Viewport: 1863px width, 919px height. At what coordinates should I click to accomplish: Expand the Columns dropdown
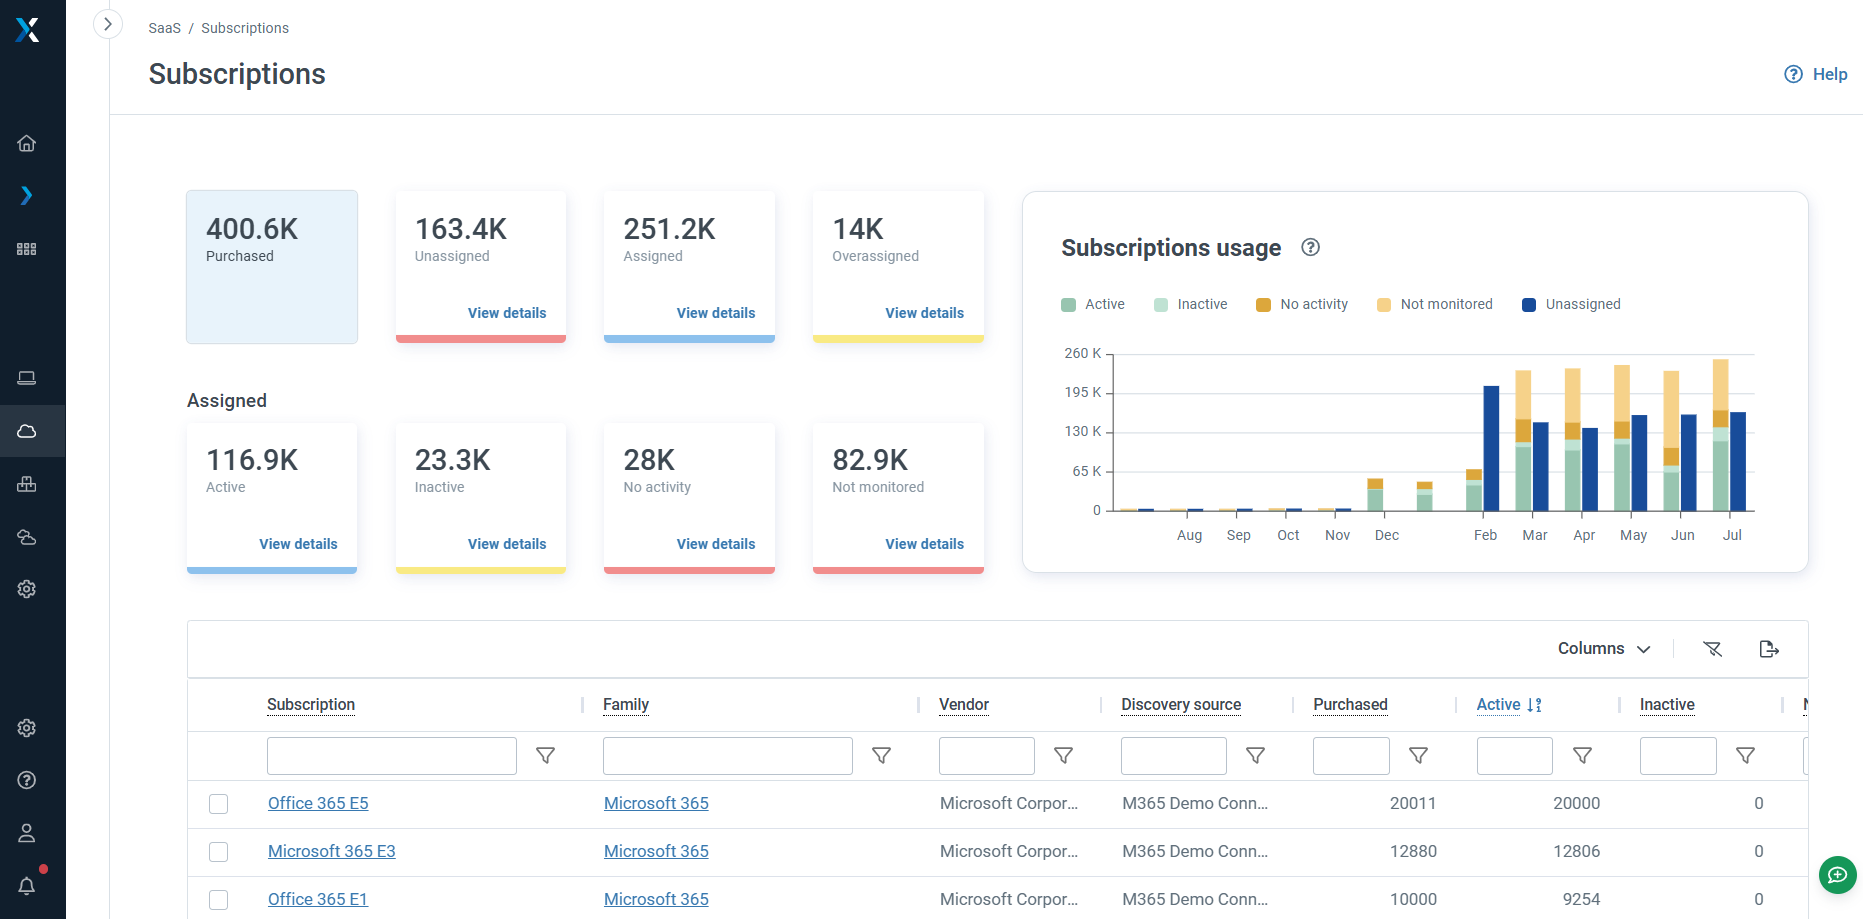(1603, 649)
